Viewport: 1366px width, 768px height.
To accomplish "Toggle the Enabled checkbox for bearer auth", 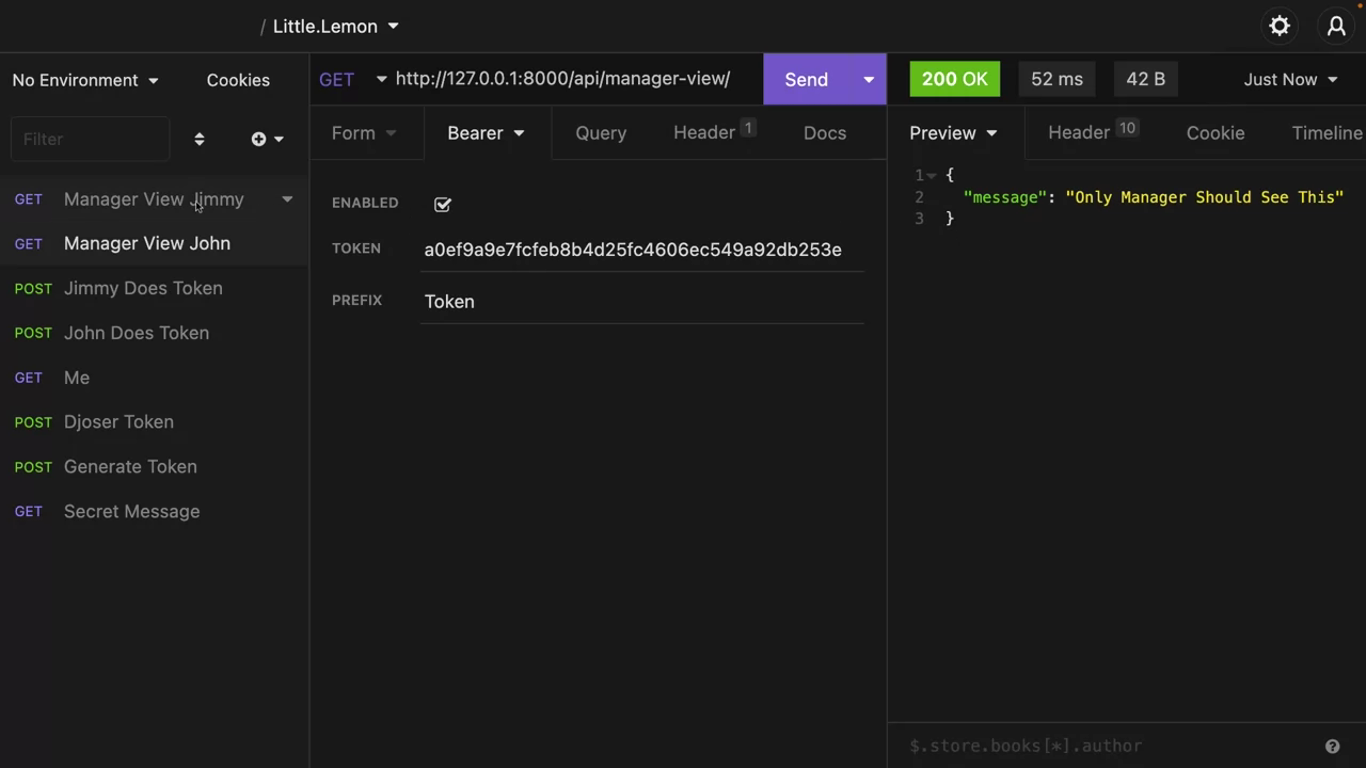I will click(442, 204).
